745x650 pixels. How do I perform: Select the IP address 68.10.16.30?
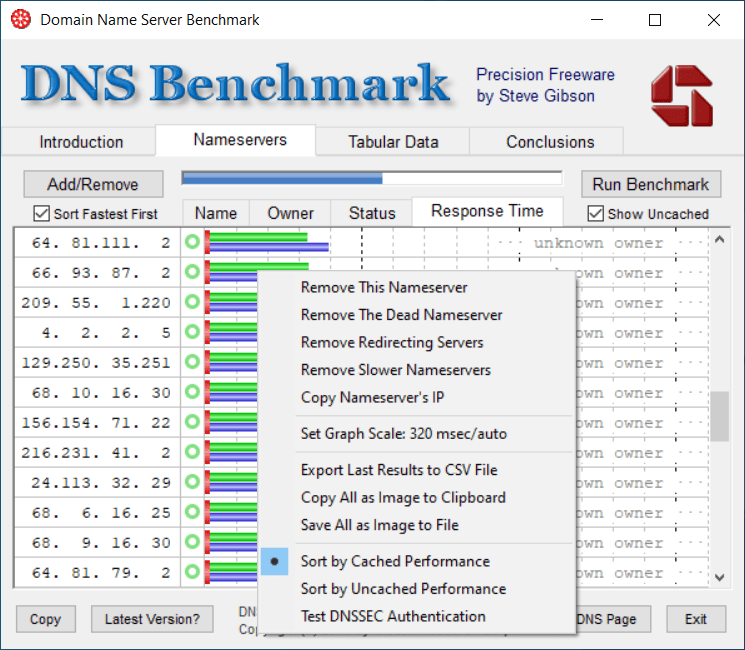(x=100, y=392)
